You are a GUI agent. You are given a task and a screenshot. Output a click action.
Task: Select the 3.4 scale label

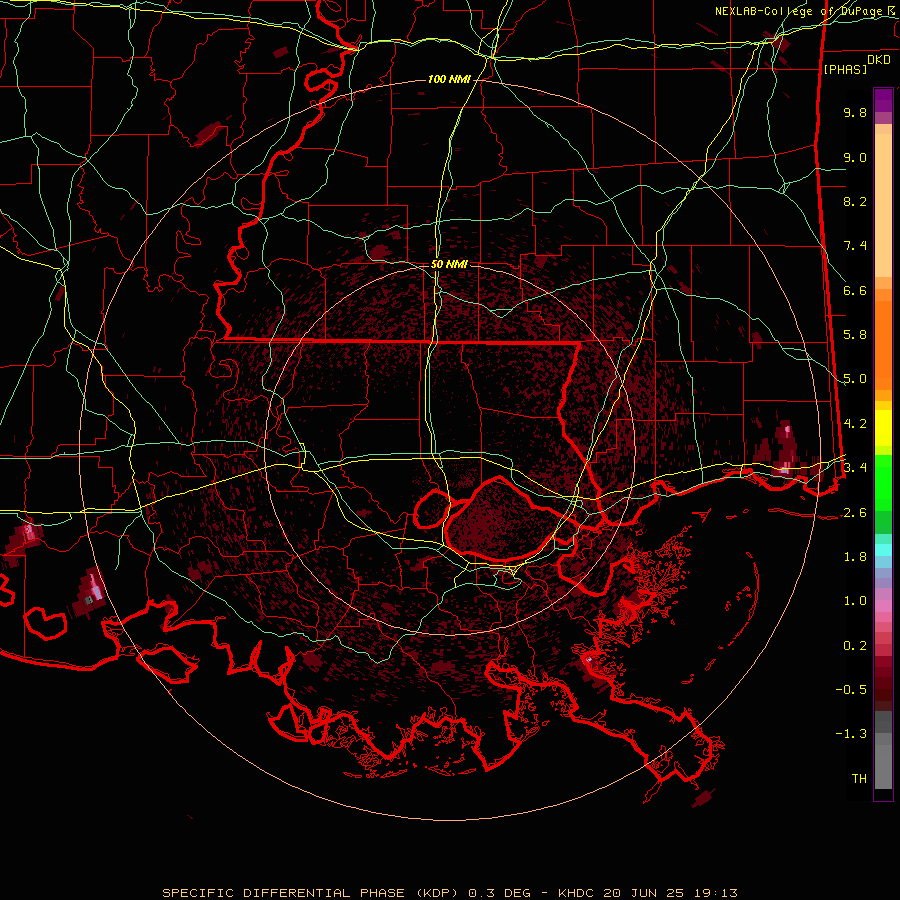pyautogui.click(x=855, y=468)
